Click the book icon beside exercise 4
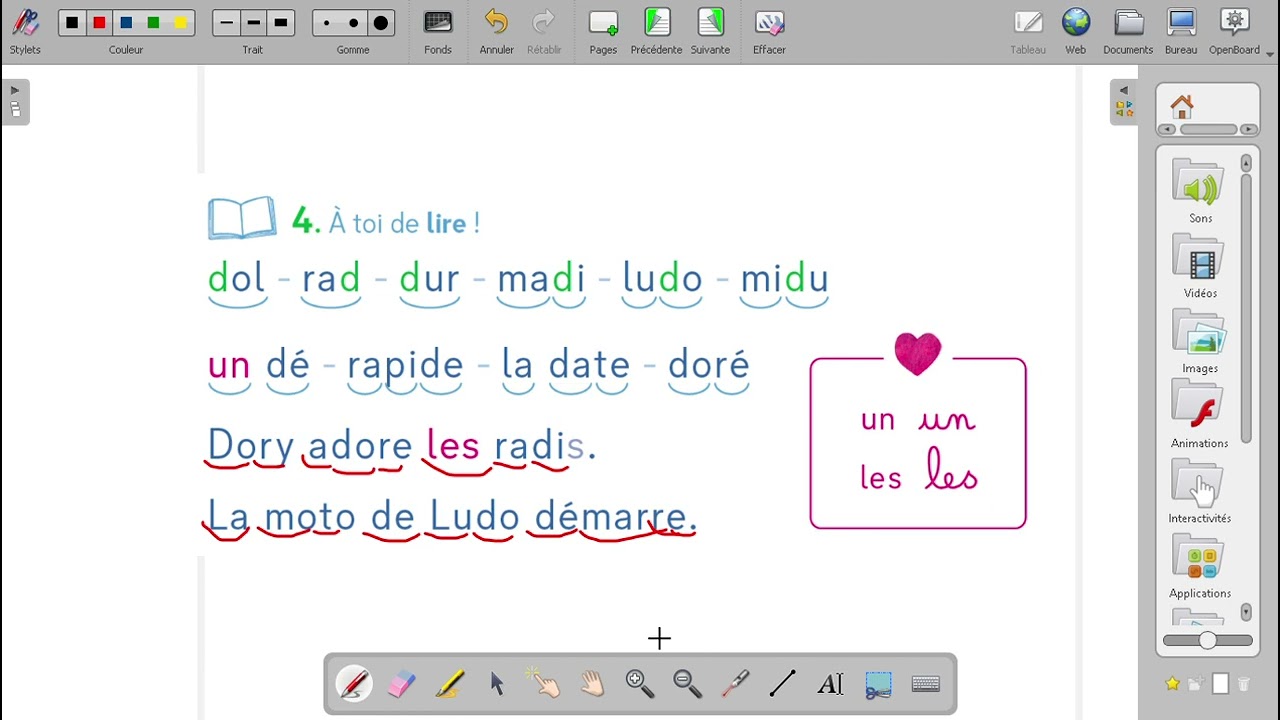Viewport: 1280px width, 720px height. point(242,218)
